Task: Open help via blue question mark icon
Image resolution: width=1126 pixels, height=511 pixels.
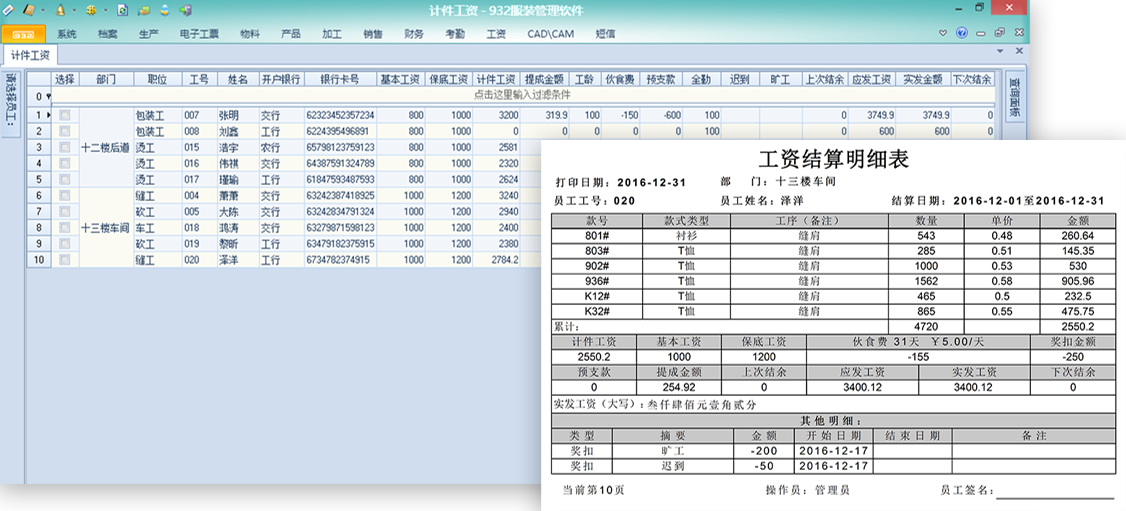Action: 961,33
